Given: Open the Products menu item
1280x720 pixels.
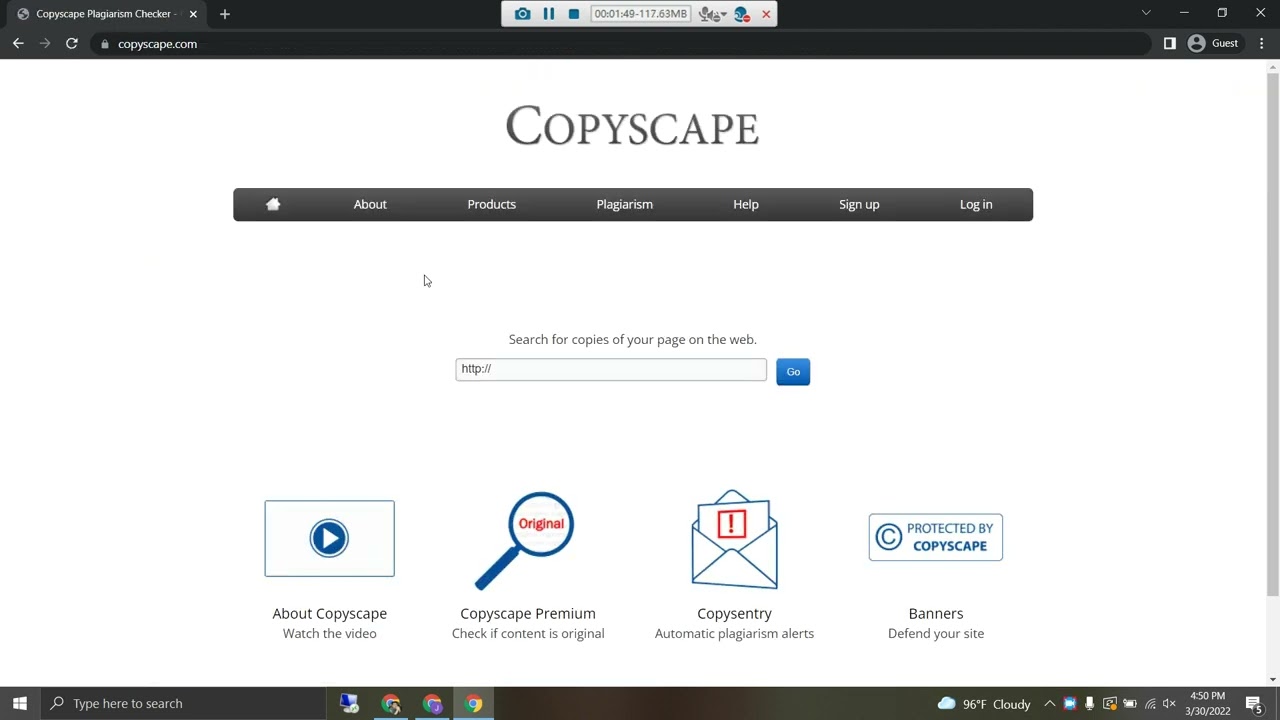Looking at the screenshot, I should (492, 204).
